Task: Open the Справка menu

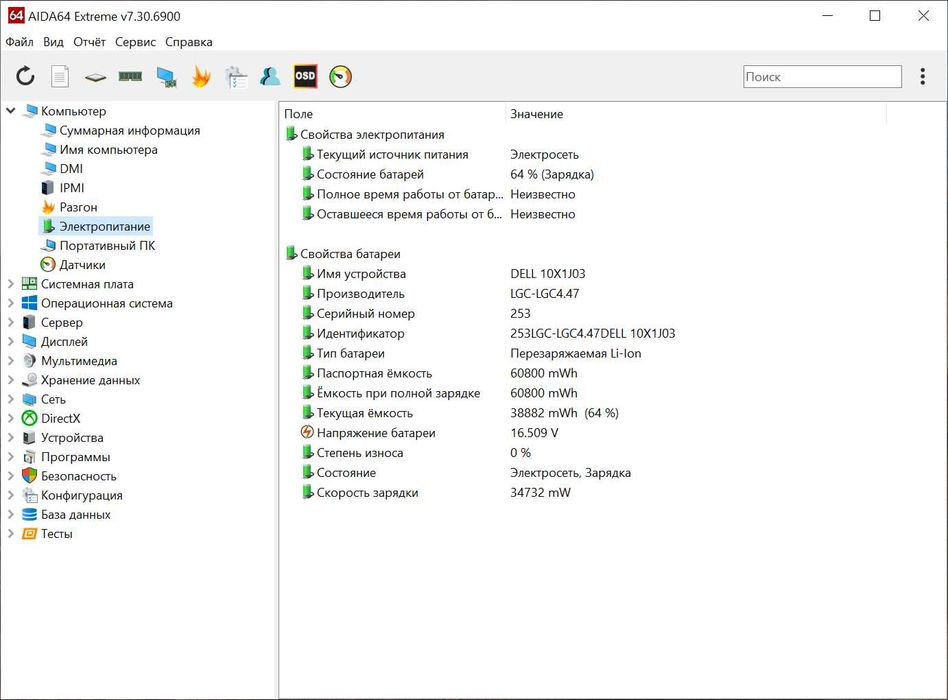Action: click(x=189, y=42)
